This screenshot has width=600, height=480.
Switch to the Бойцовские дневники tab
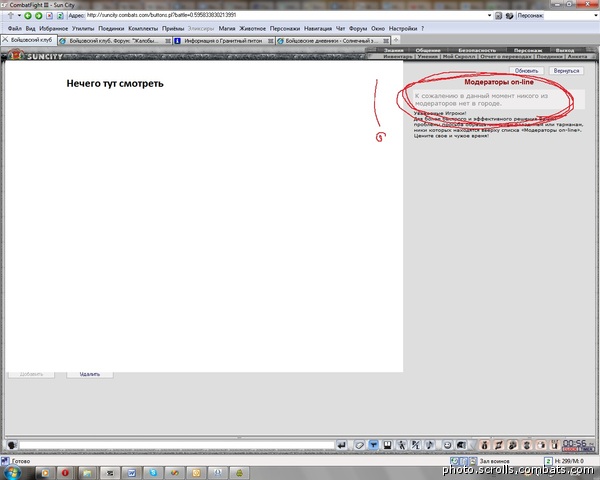pos(332,41)
